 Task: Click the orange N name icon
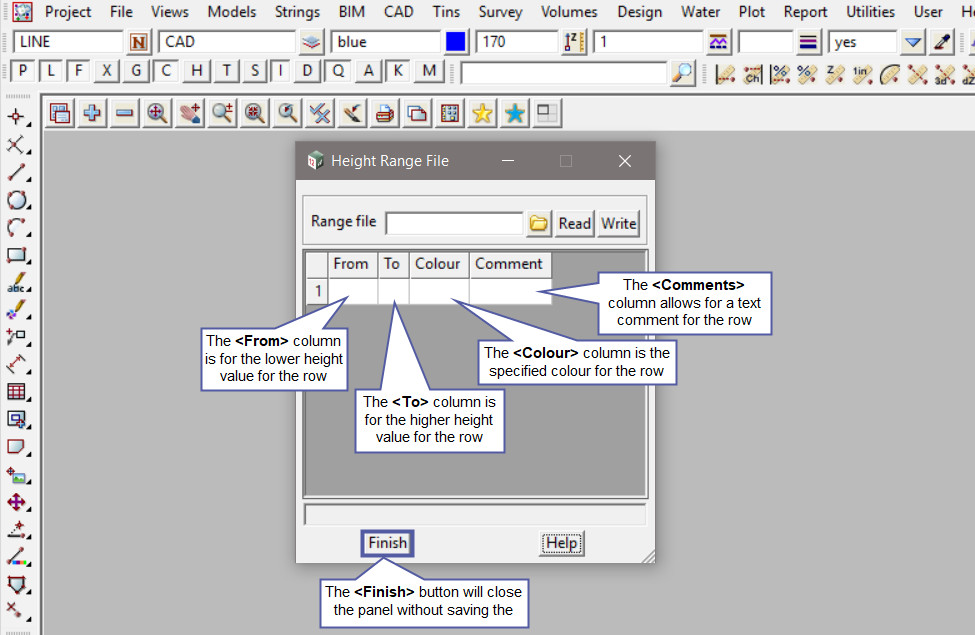coord(138,42)
